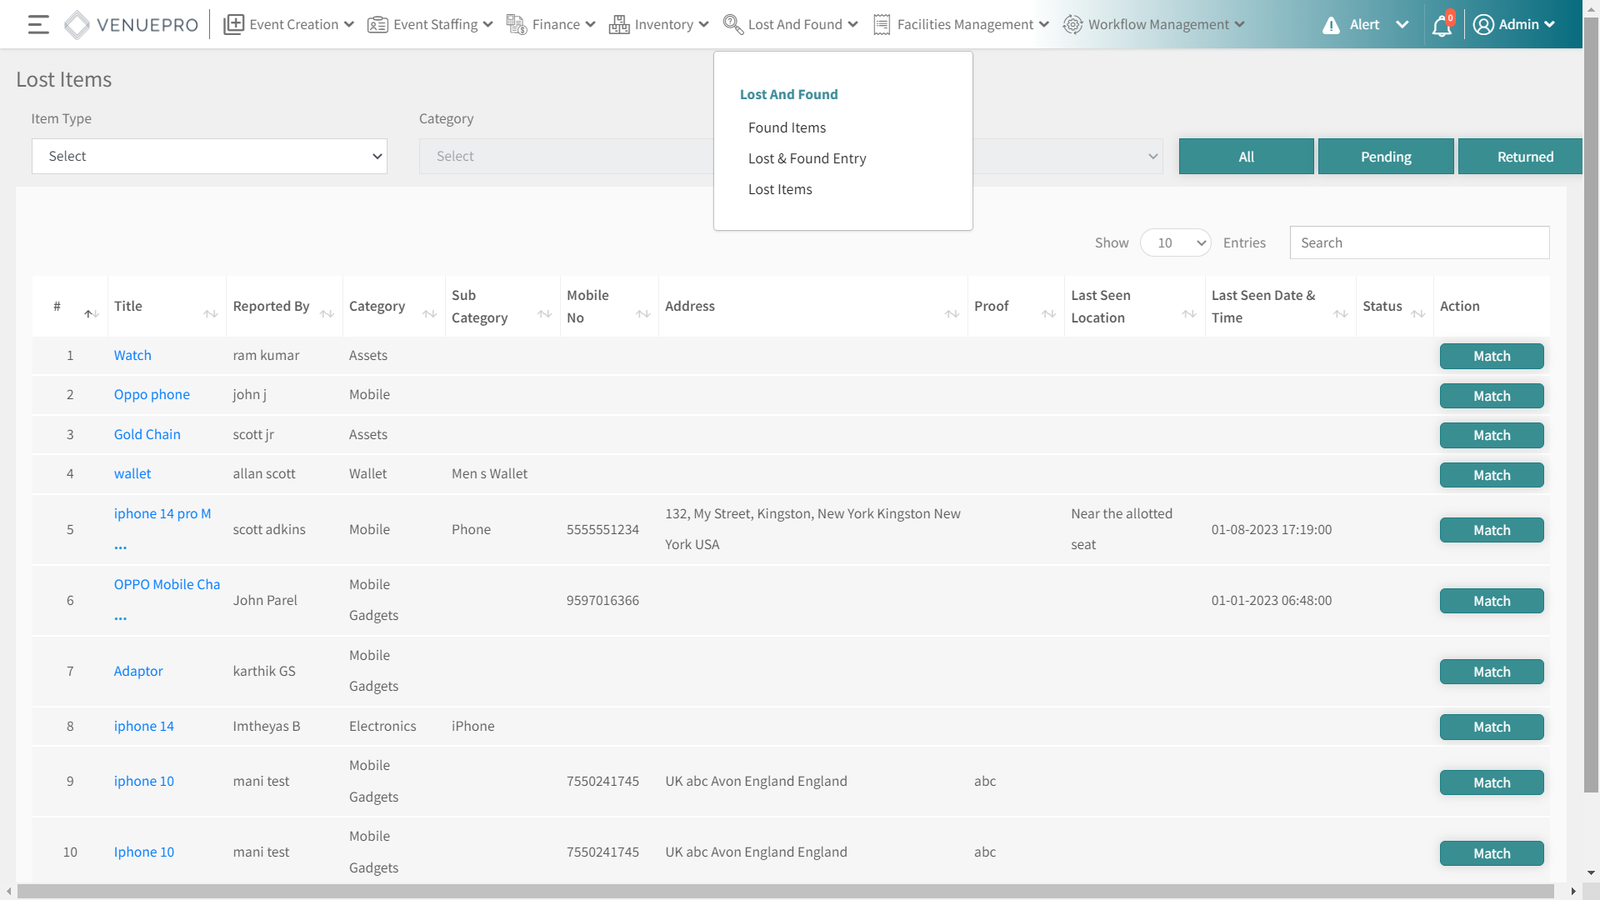Viewport: 1600px width, 900px height.
Task: Open the Gold Chain item link
Action: [x=147, y=435]
